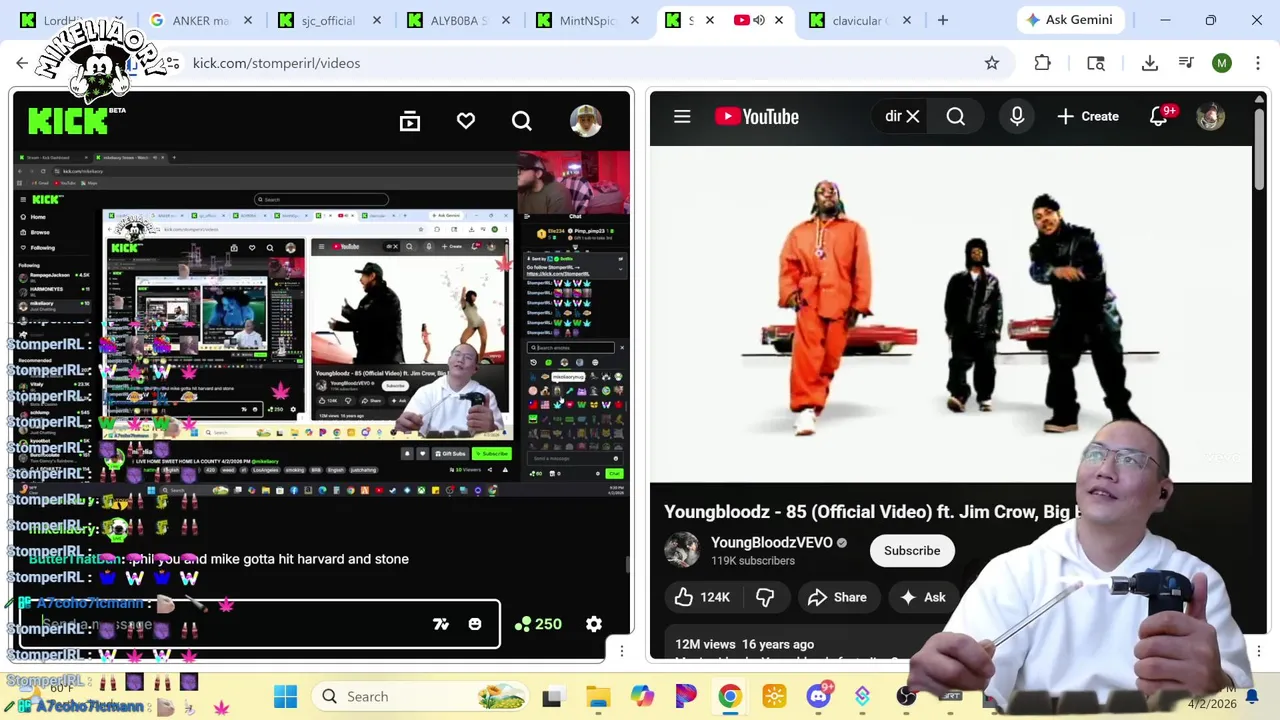The height and width of the screenshot is (720, 1280).
Task: Click the Ask Gemini button
Action: [1071, 20]
